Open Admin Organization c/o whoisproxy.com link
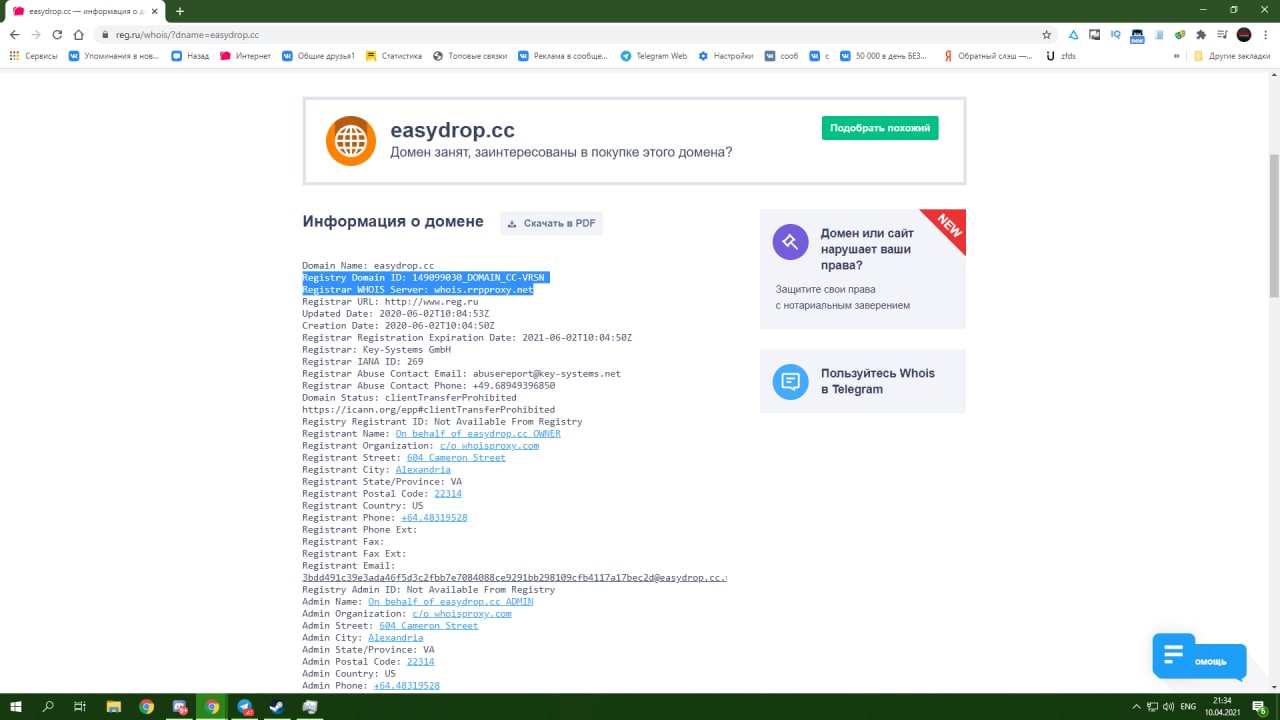The height and width of the screenshot is (720, 1280). pos(461,614)
